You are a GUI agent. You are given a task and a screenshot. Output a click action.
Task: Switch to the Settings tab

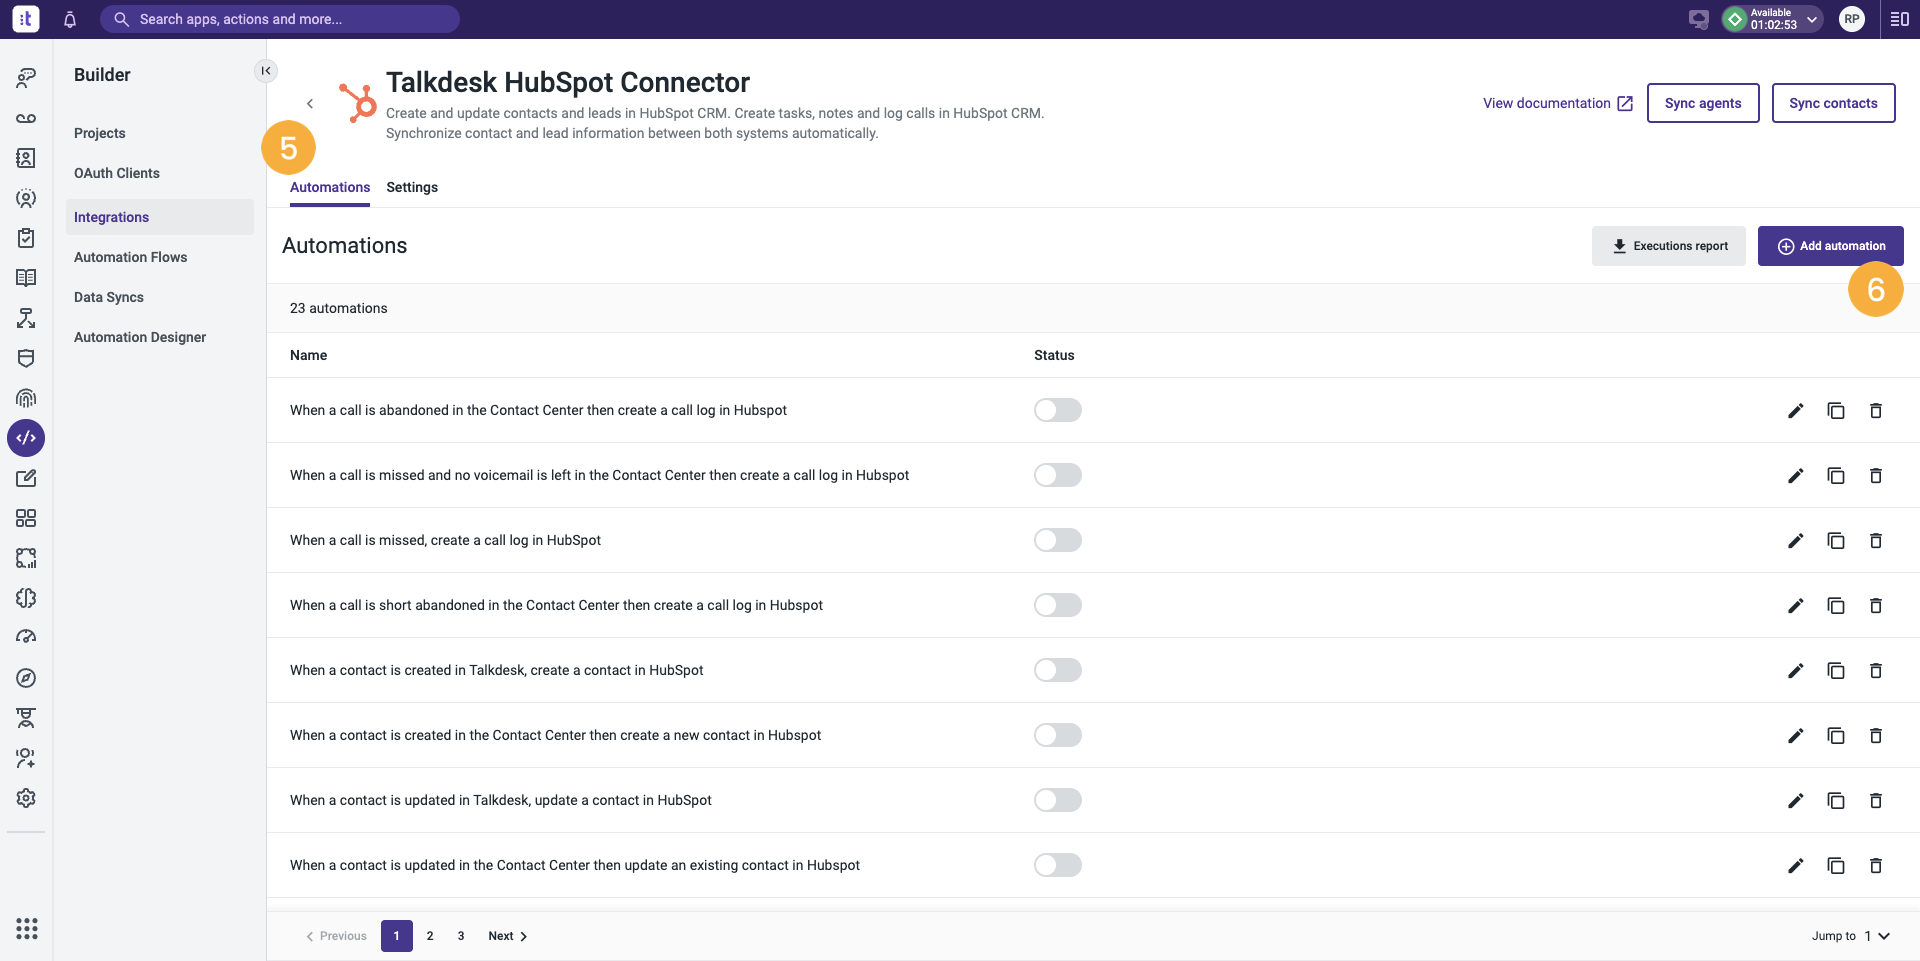(x=412, y=187)
